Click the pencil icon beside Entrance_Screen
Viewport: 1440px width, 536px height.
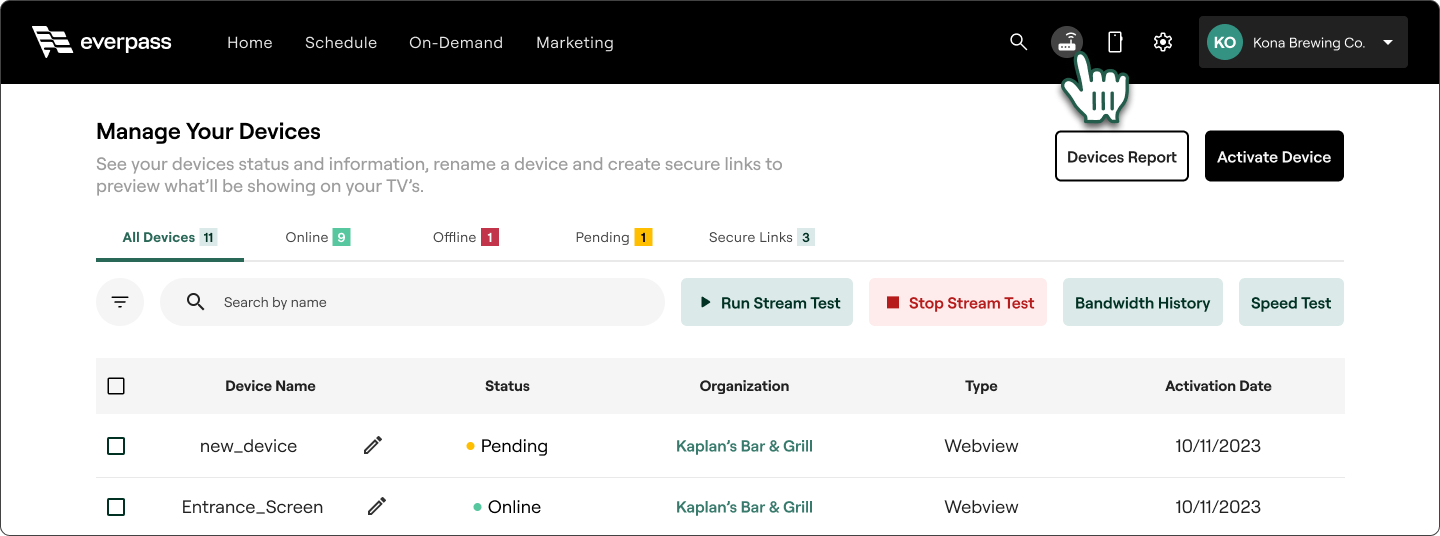coord(377,507)
